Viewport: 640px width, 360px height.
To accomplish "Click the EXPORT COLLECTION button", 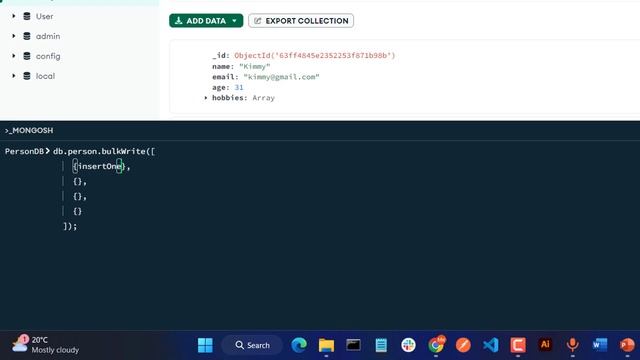I will pyautogui.click(x=301, y=21).
